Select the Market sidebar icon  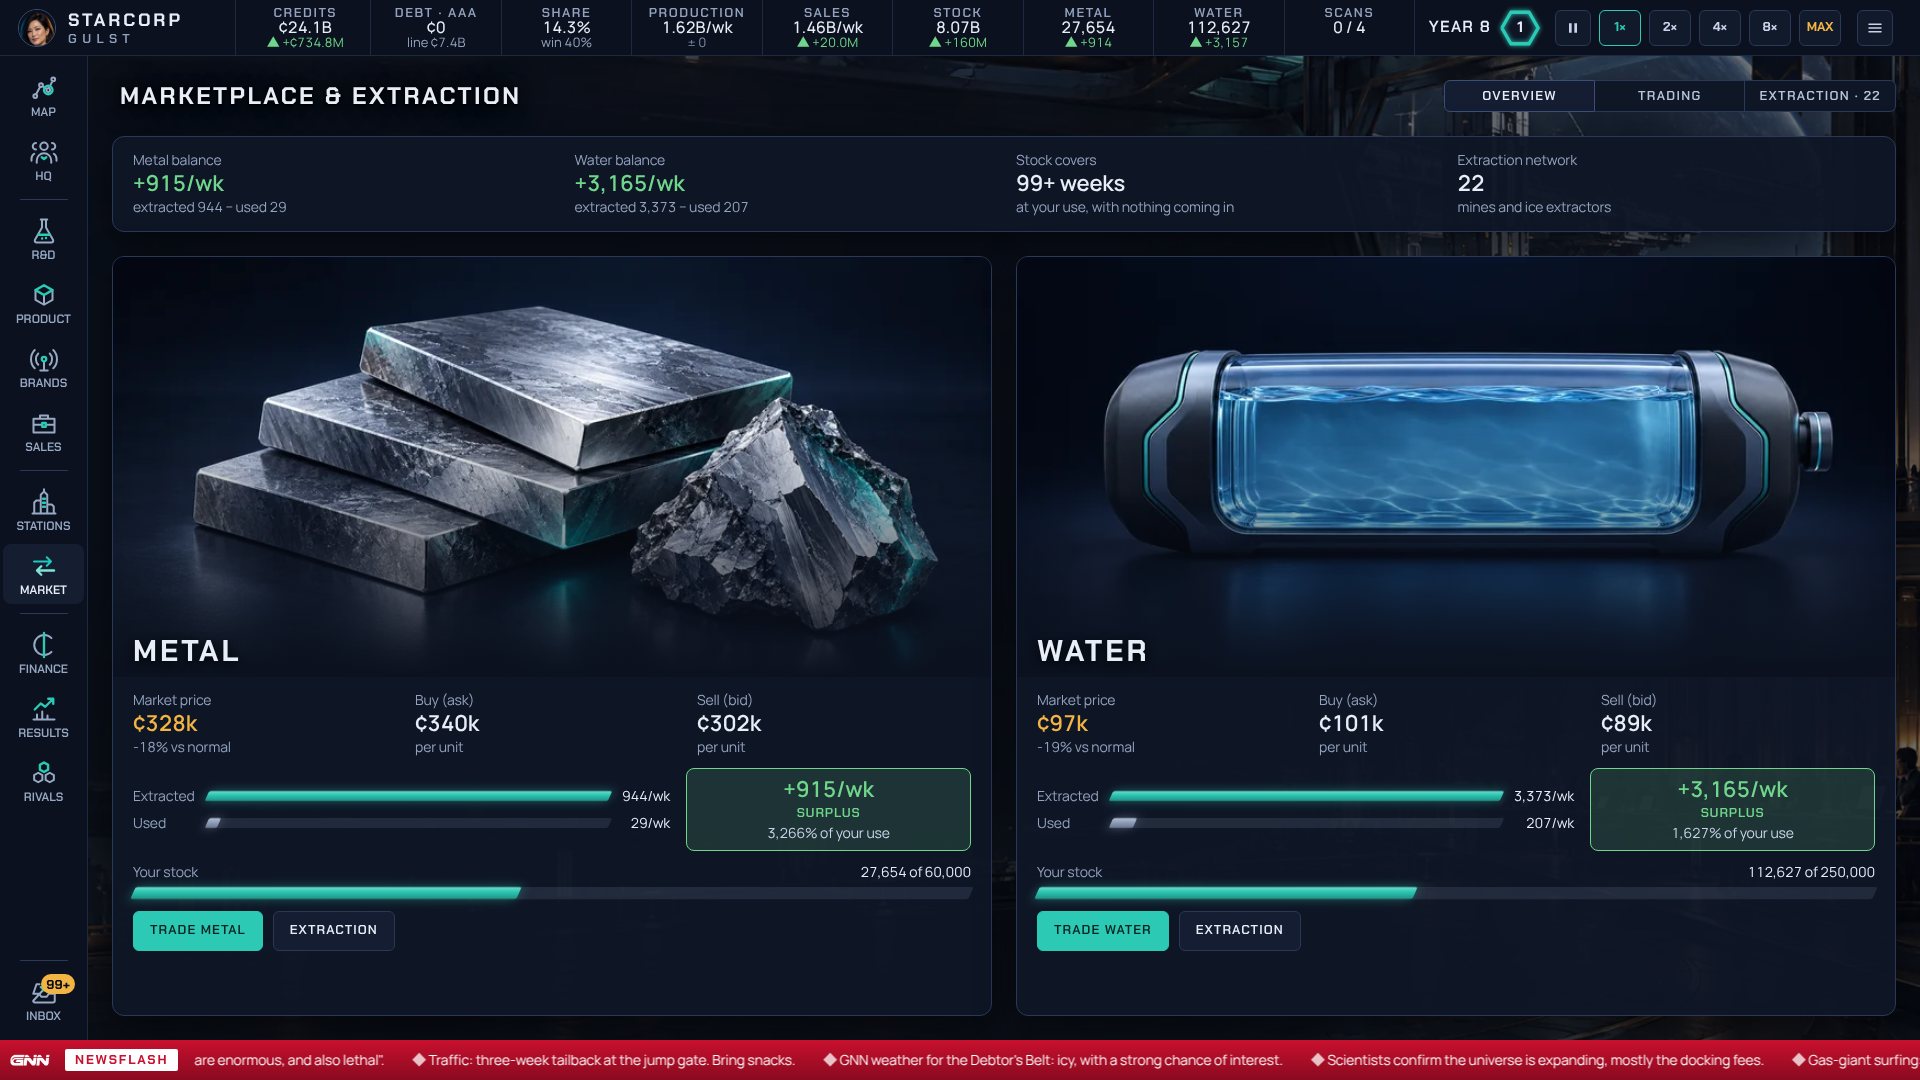[x=43, y=575]
